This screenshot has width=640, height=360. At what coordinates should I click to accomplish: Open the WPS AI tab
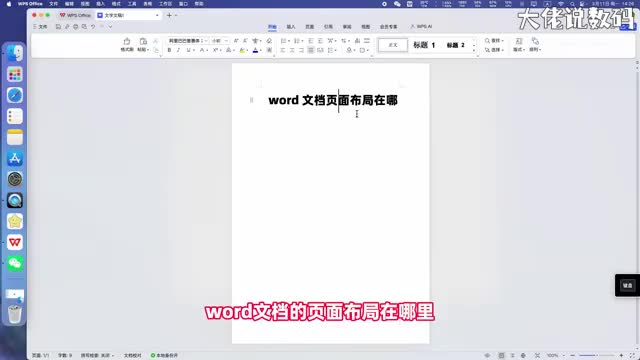tap(421, 27)
